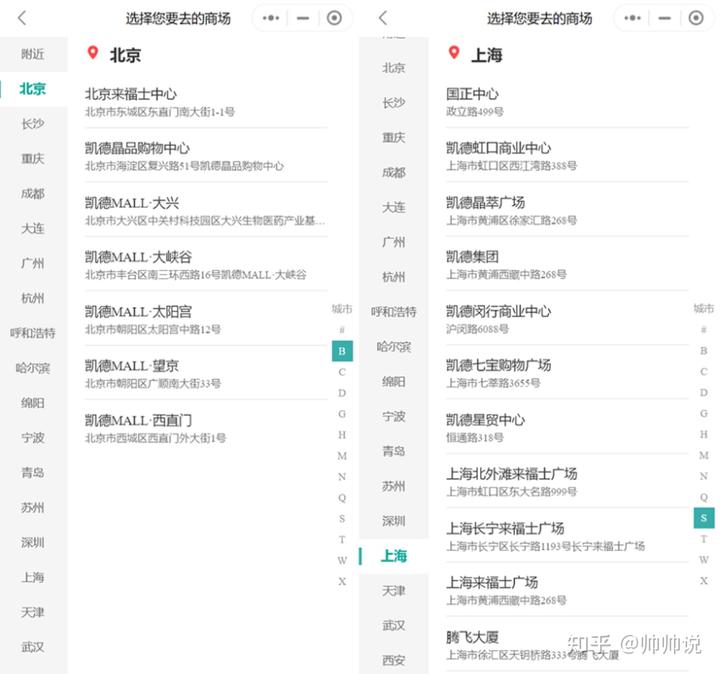Image resolution: width=720 pixels, height=674 pixels.
Task: Choose 凯德闵行商业中心 mall
Action: 568,319
